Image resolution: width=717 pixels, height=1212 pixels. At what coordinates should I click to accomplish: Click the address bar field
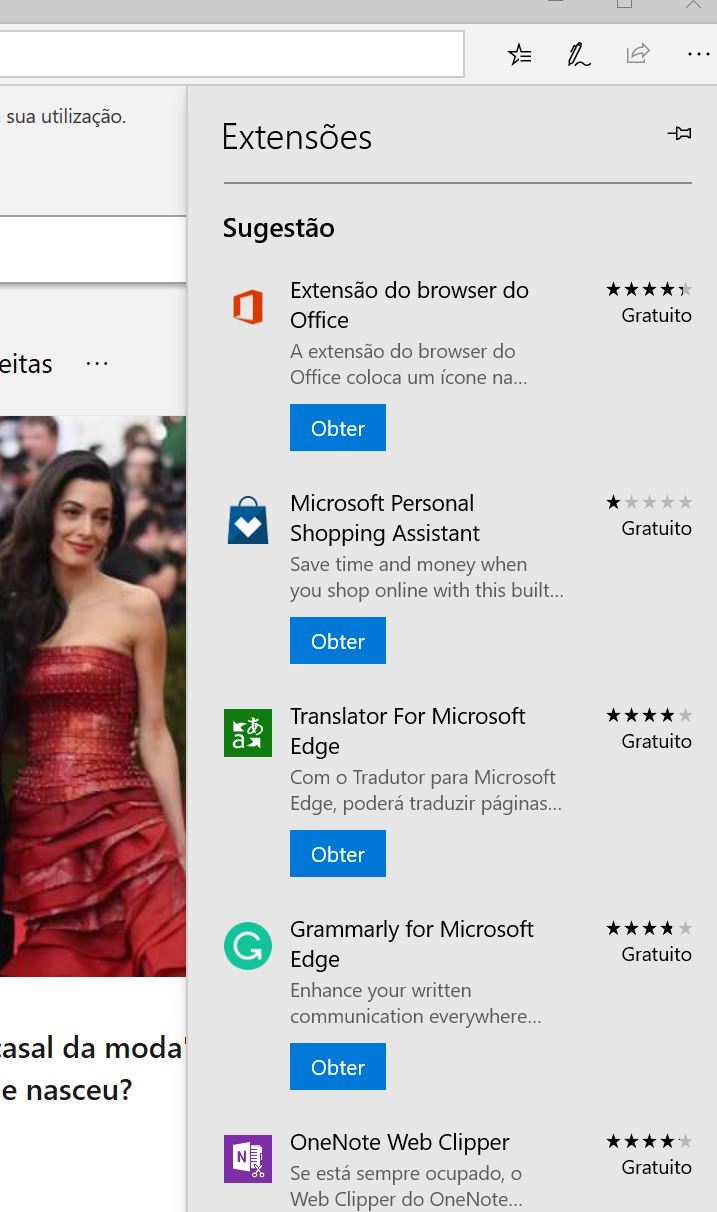232,54
